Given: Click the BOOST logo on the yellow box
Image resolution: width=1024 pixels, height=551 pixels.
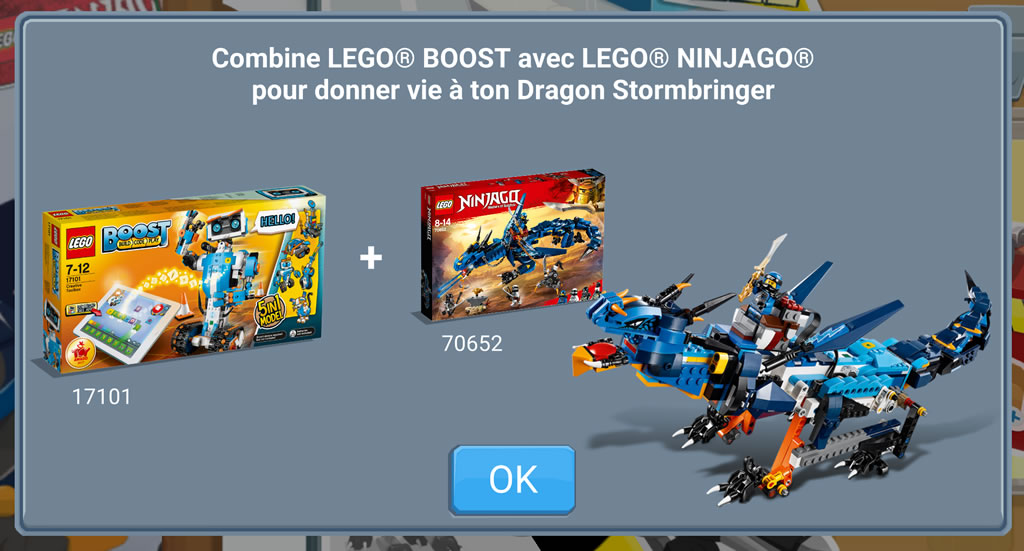Looking at the screenshot, I should point(136,236).
